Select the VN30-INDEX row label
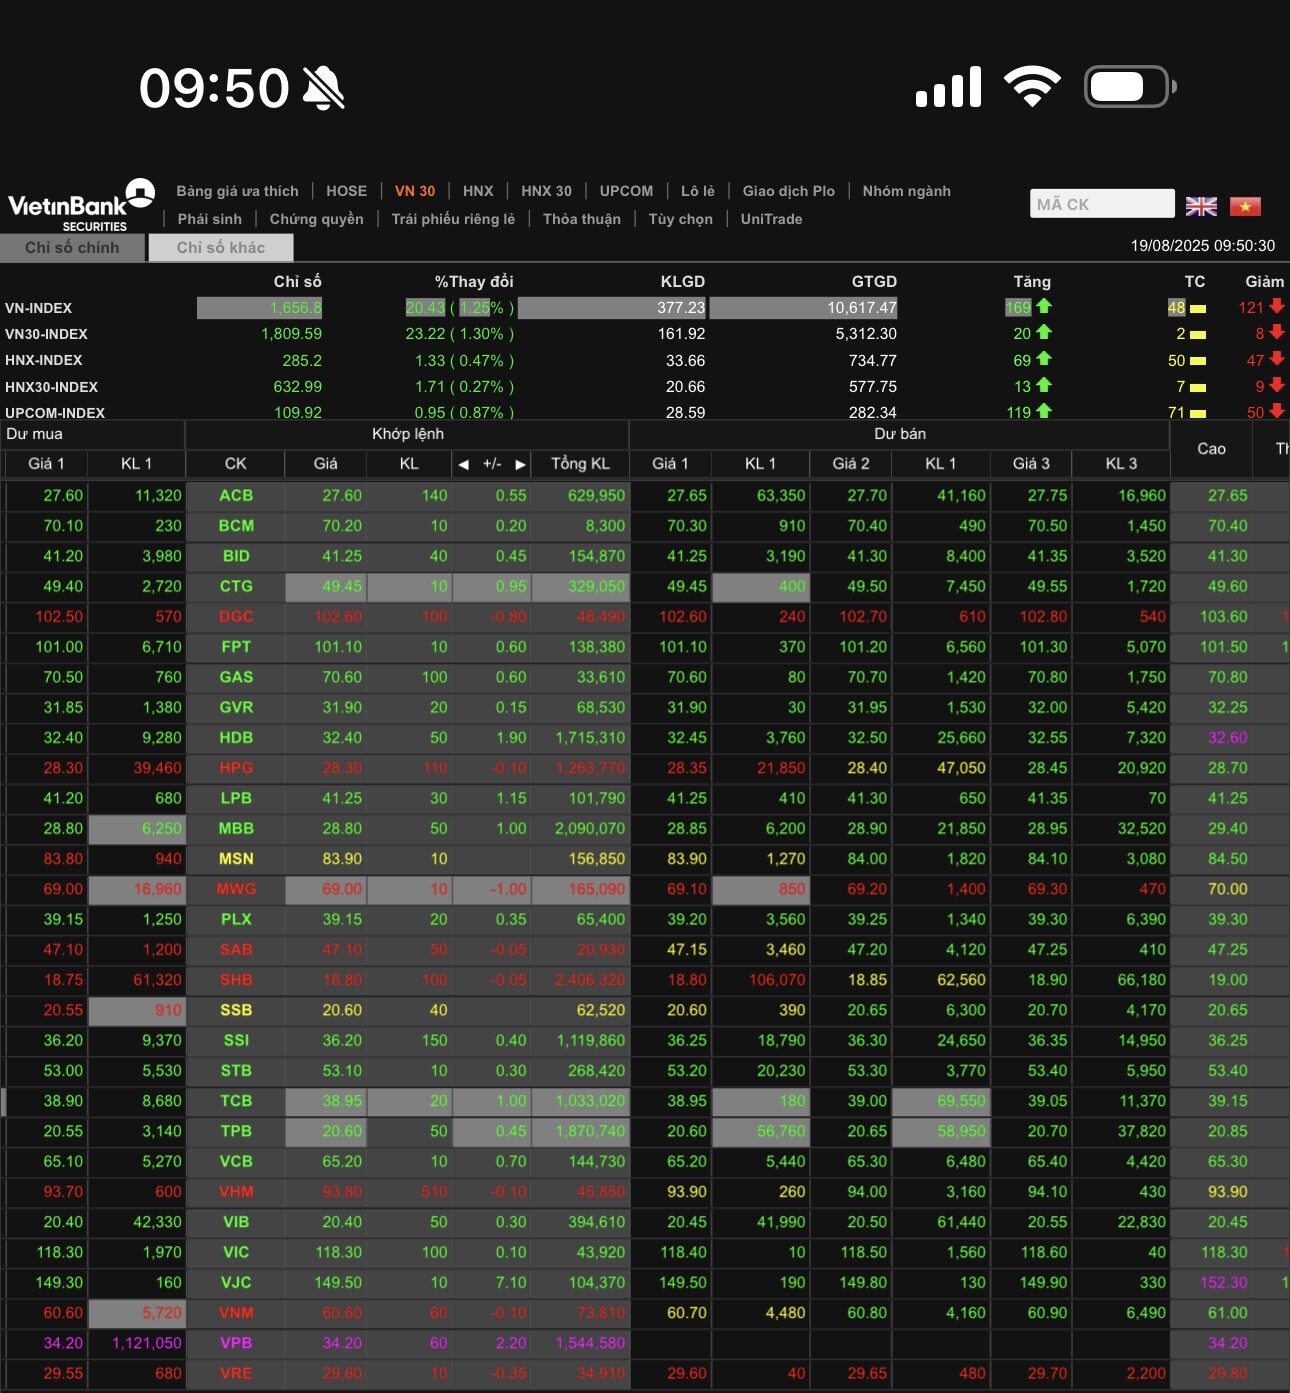This screenshot has width=1290, height=1393. click(46, 334)
